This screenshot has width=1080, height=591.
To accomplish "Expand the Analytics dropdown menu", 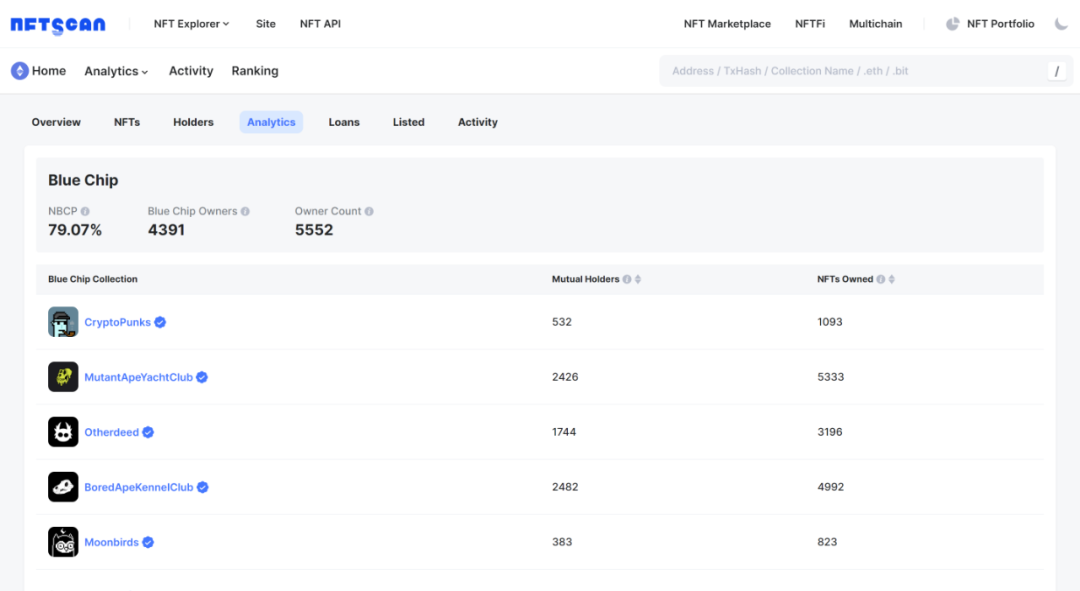I will 116,71.
